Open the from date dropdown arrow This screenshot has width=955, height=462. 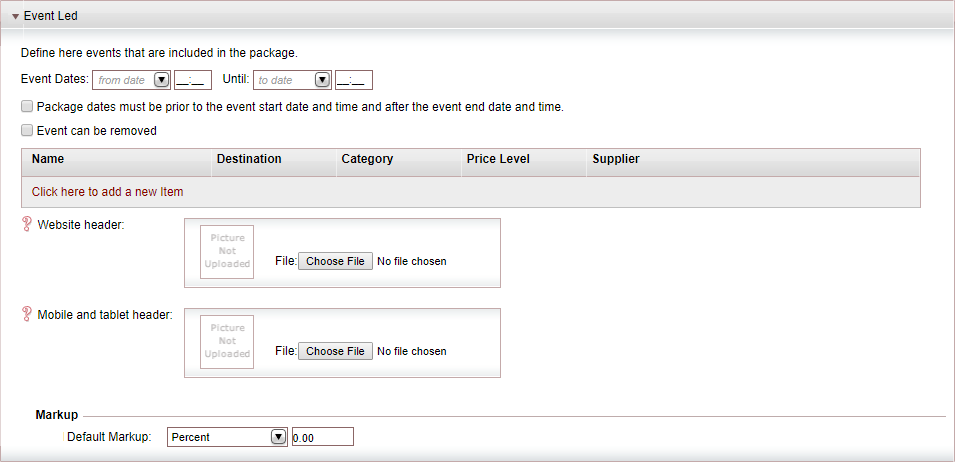click(x=161, y=80)
